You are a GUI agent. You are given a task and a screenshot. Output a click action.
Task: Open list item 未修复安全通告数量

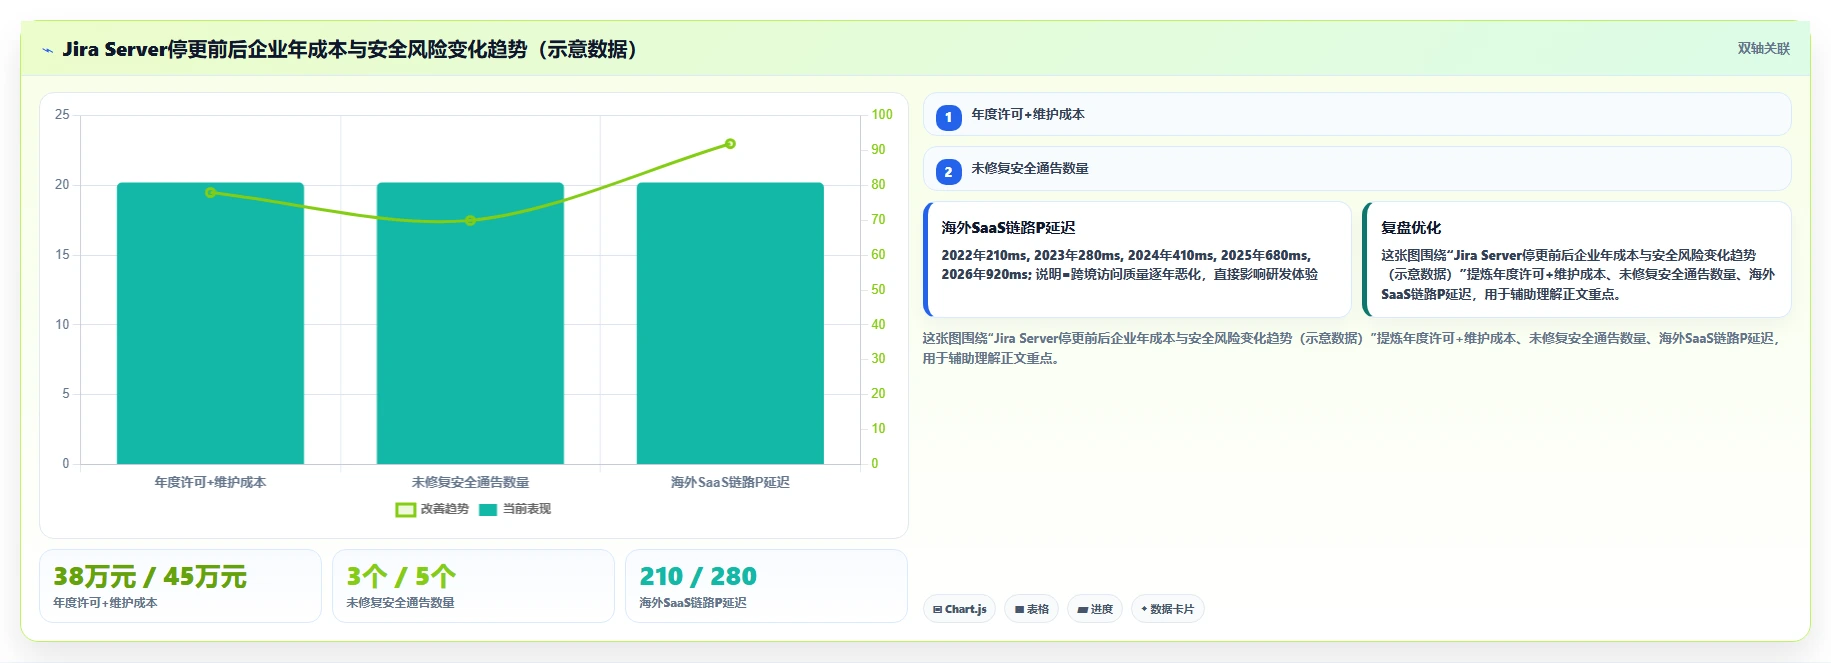(x=1357, y=168)
